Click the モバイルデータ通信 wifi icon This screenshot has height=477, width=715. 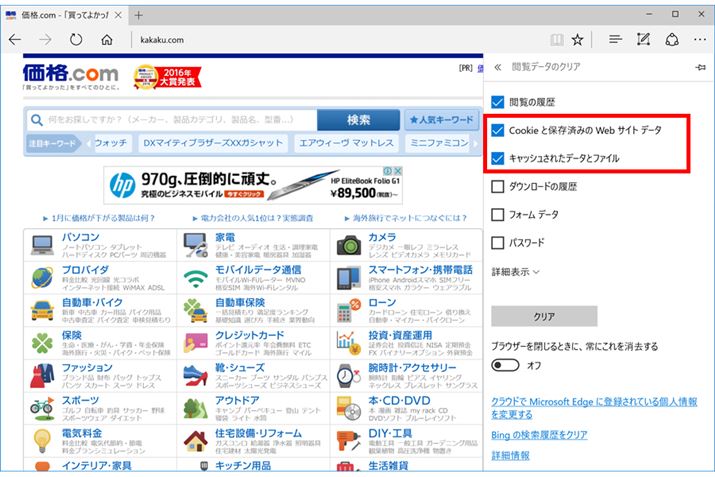196,279
